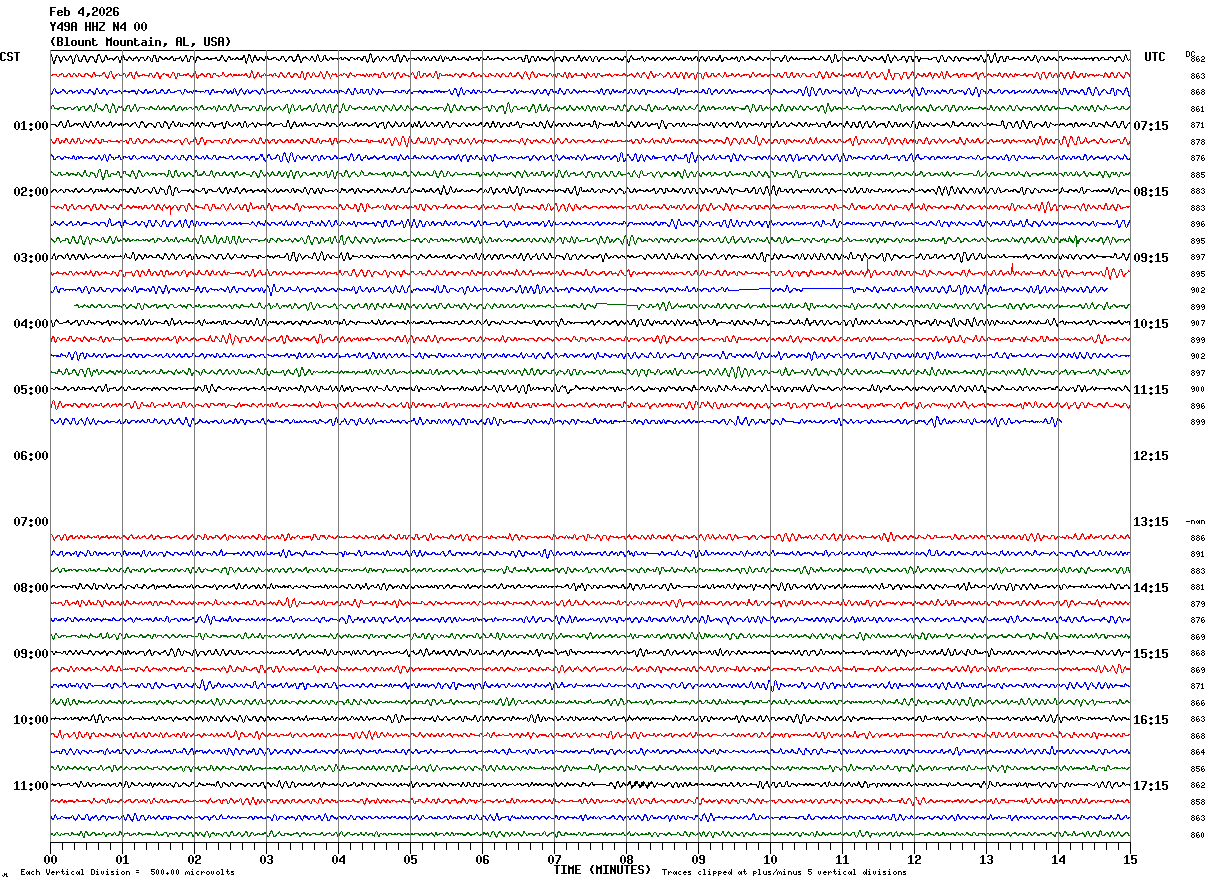1210x886 pixels.
Task: Click the "05:00" CST time label
Action: 31,390
